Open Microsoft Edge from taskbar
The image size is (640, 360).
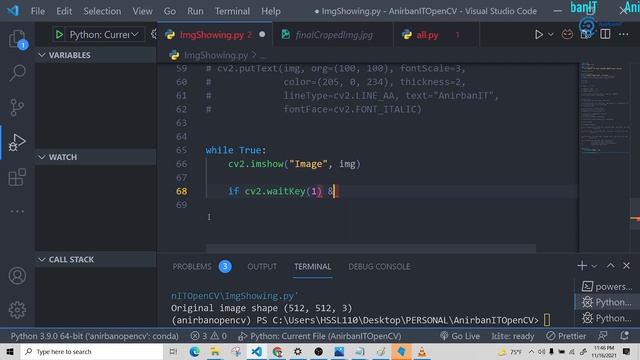194,351
